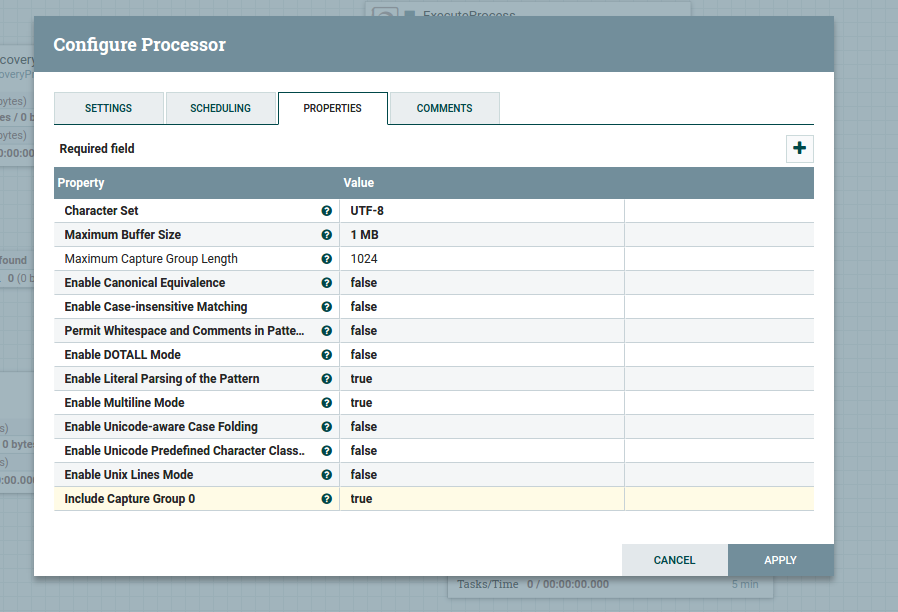Viewport: 898px width, 612px height.
Task: Cancel the processor configuration
Action: 675,560
